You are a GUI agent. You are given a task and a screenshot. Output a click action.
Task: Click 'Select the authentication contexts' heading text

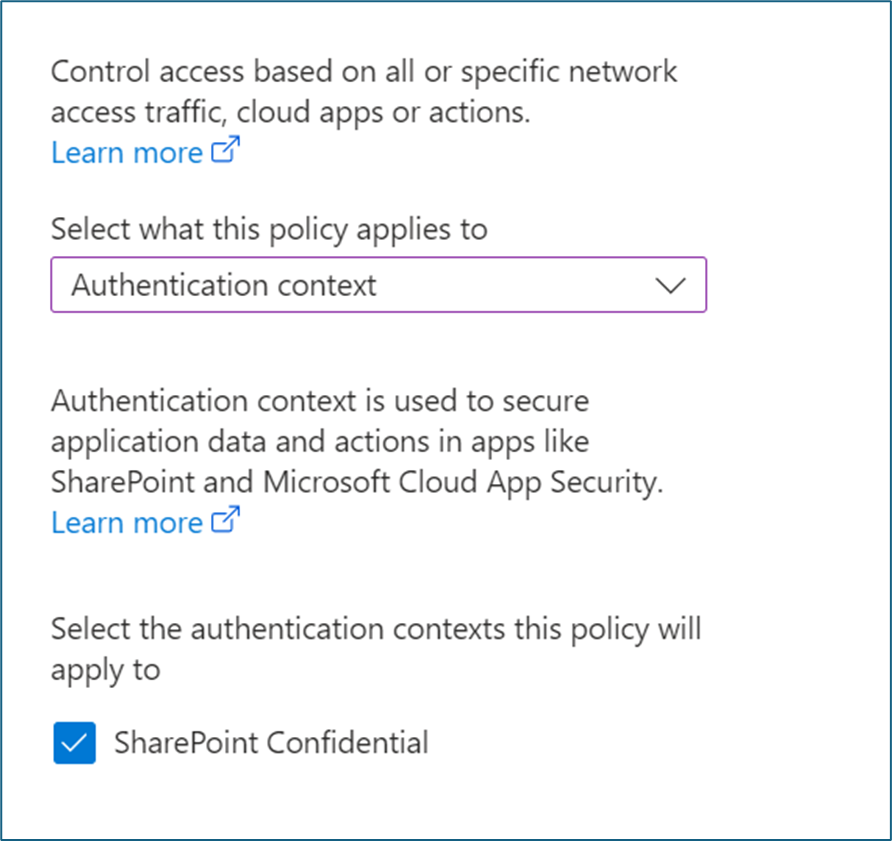click(376, 629)
